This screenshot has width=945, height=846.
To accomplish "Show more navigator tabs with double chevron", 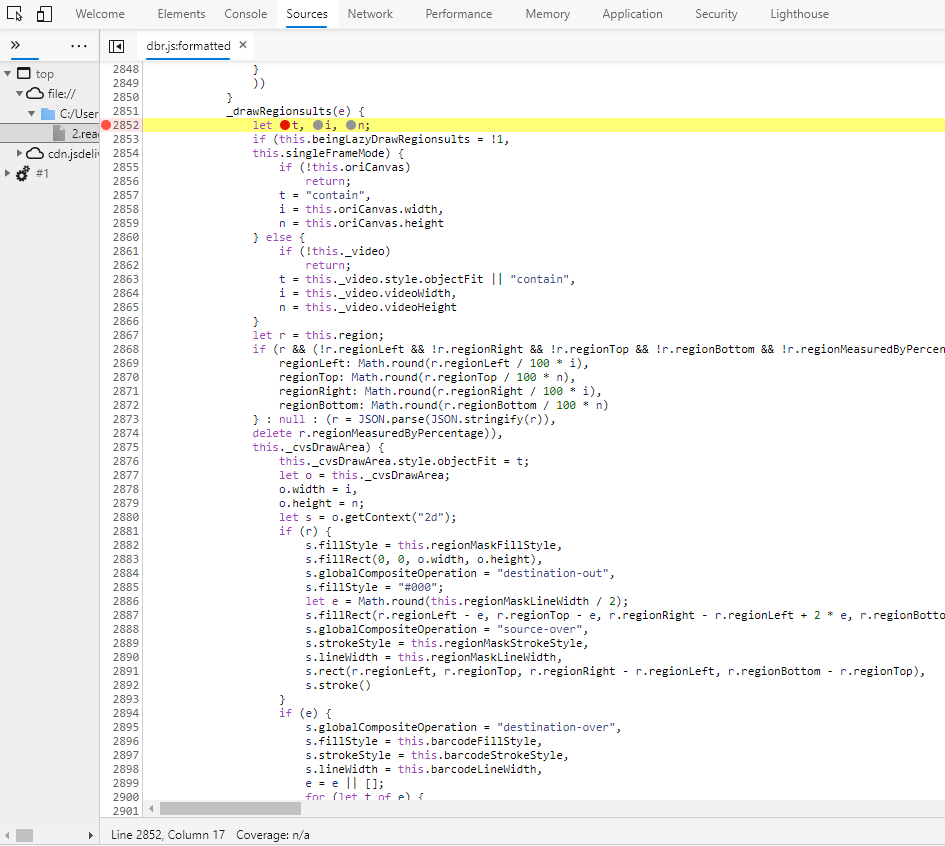I will (15, 46).
